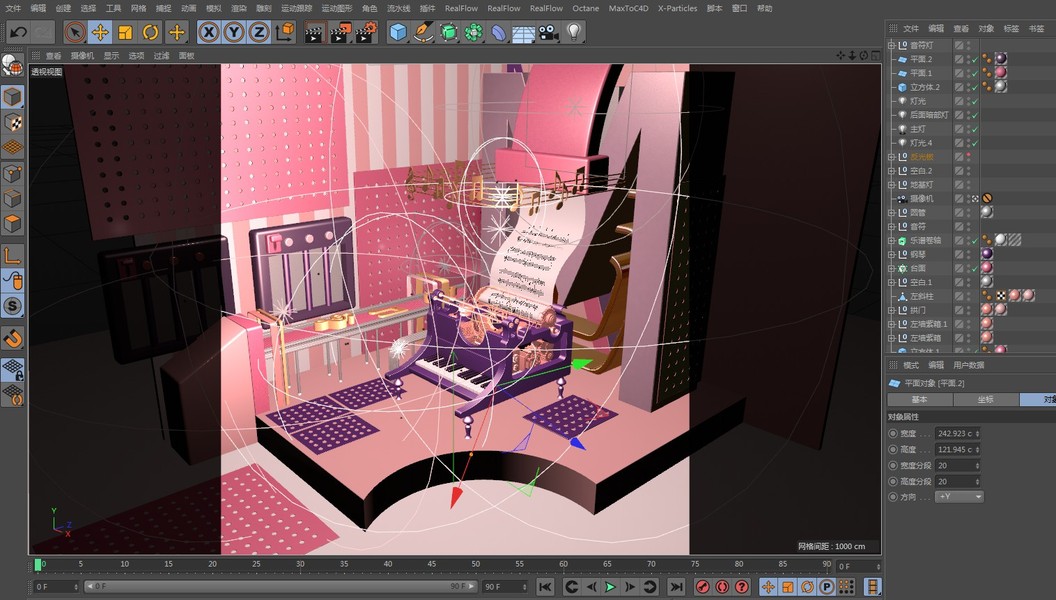Open the viewport 摄像机 menu

click(x=83, y=56)
